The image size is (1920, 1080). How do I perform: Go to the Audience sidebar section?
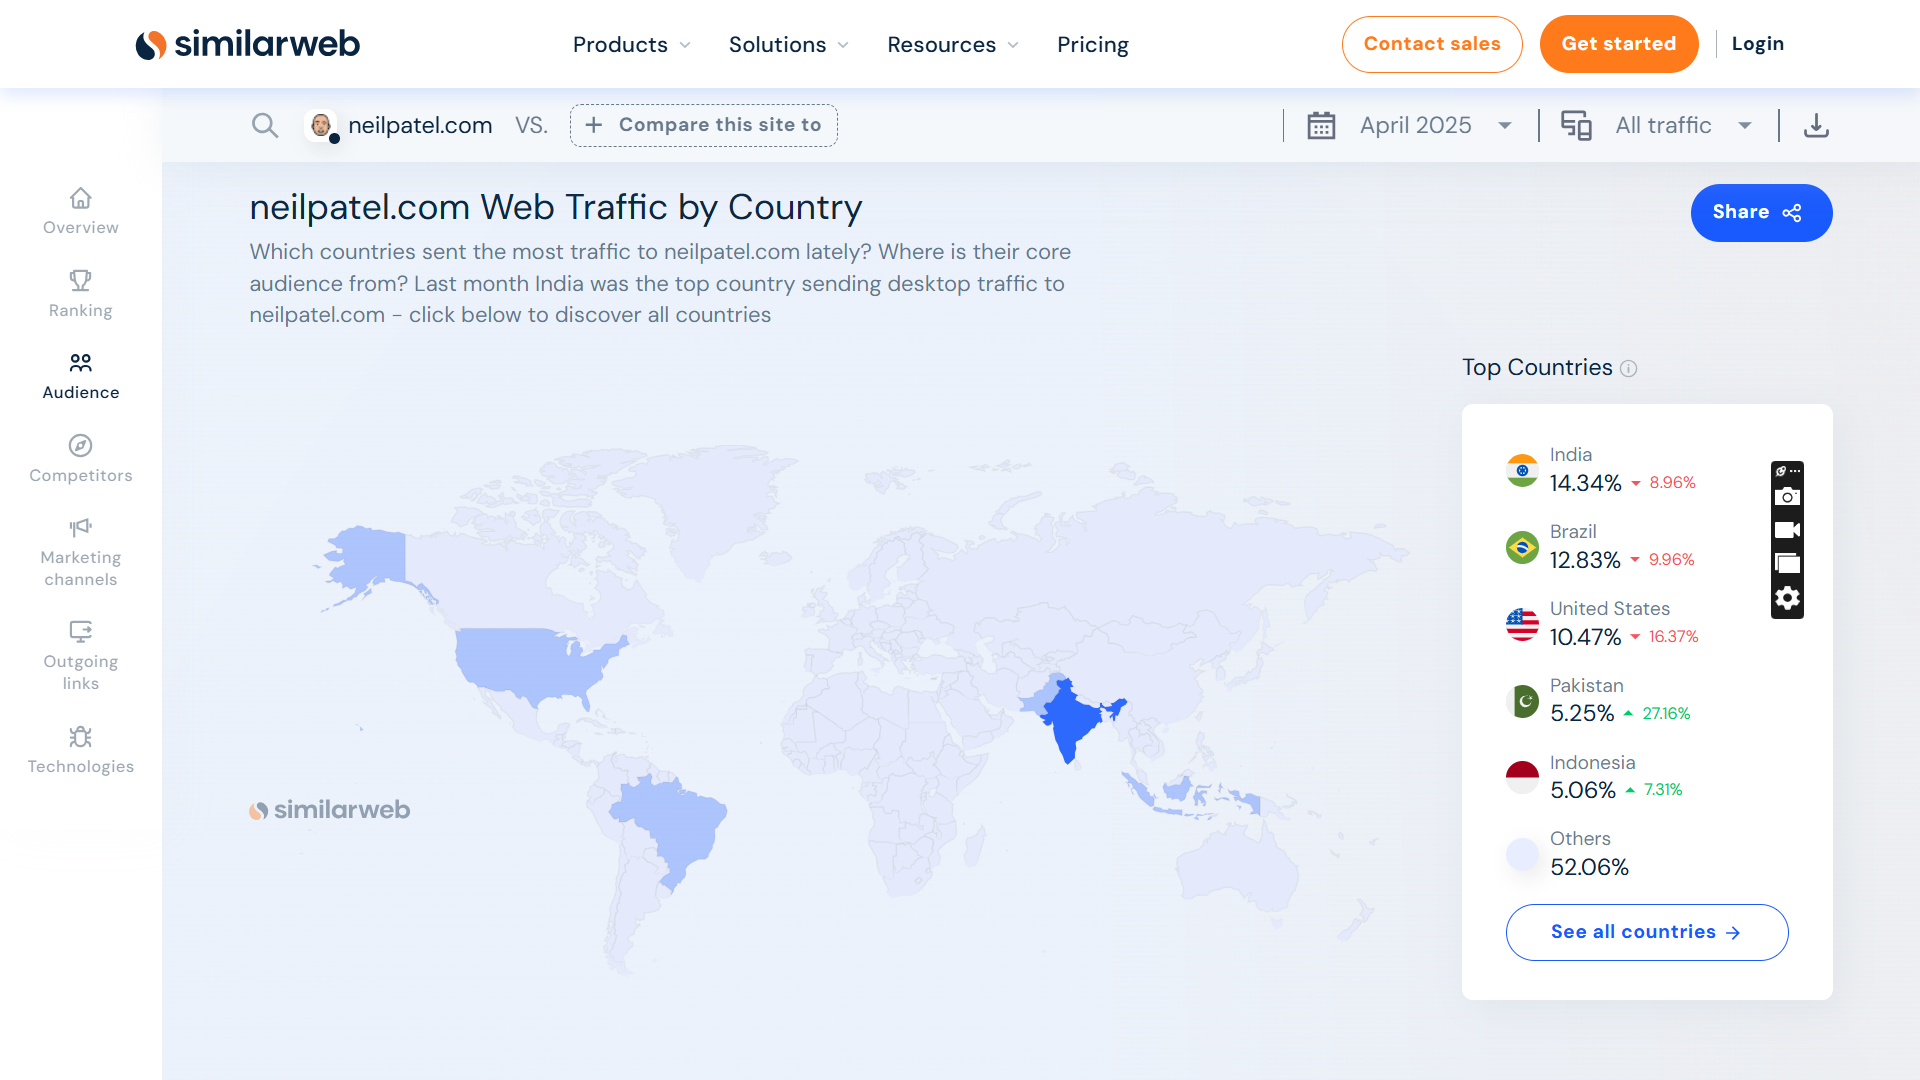point(81,376)
